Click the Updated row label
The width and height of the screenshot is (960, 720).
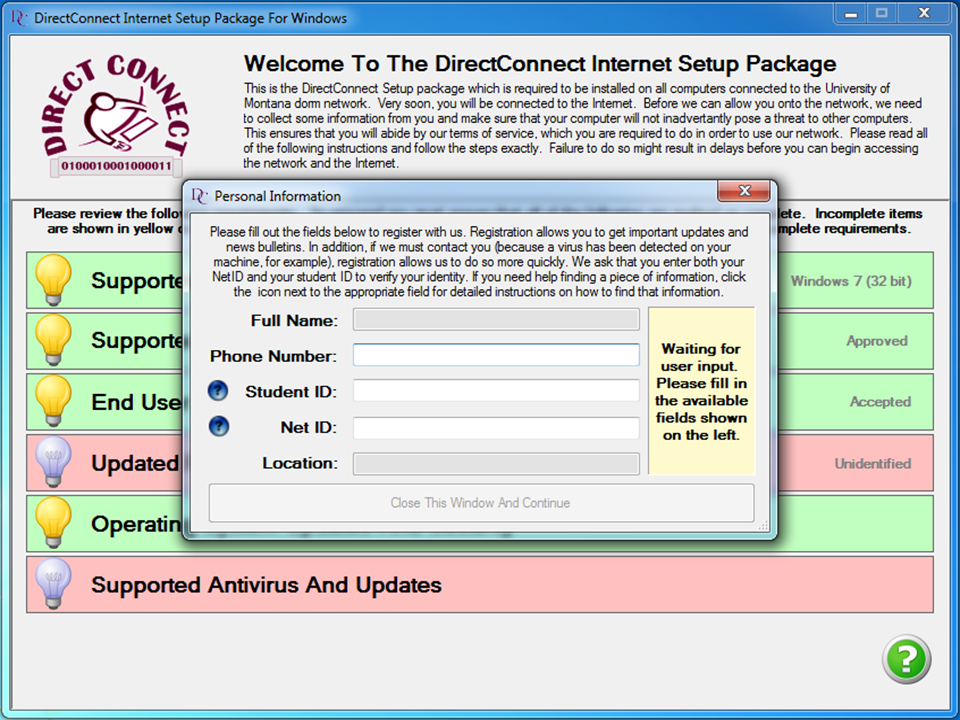point(135,463)
